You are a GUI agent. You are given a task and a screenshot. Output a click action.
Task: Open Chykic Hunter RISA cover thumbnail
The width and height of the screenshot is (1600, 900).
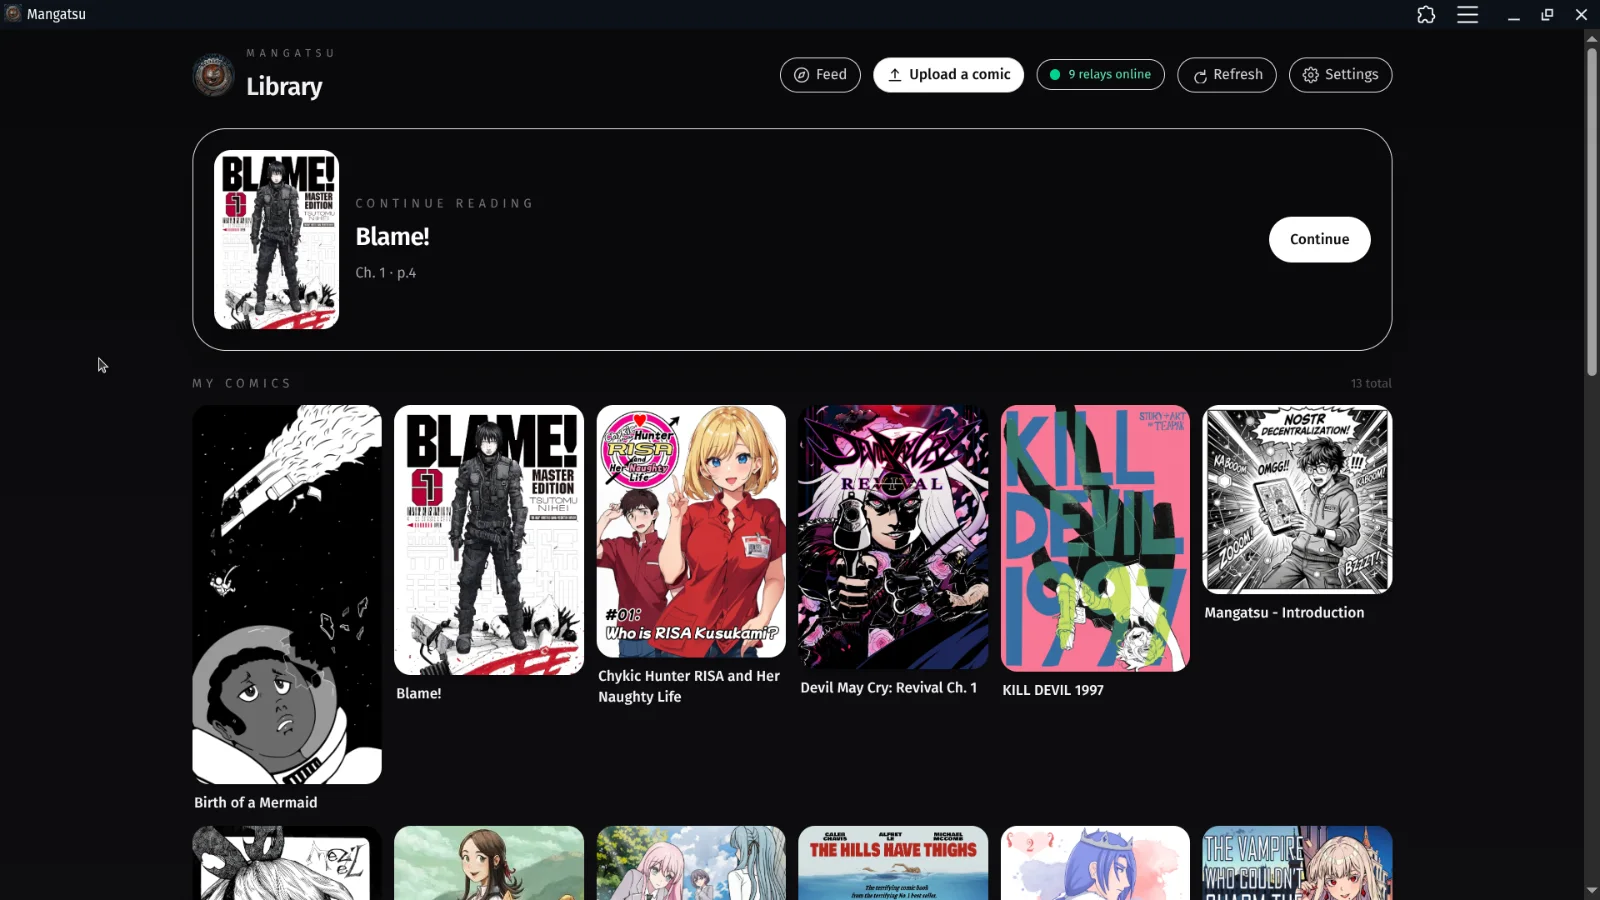click(x=691, y=531)
